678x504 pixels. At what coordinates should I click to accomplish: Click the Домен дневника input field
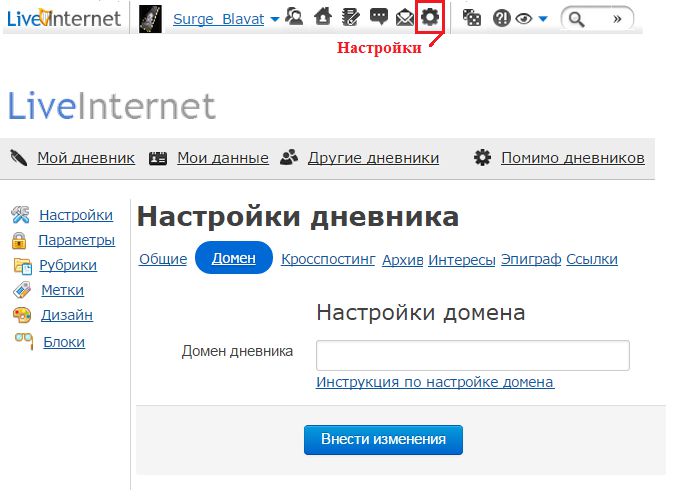coord(472,355)
